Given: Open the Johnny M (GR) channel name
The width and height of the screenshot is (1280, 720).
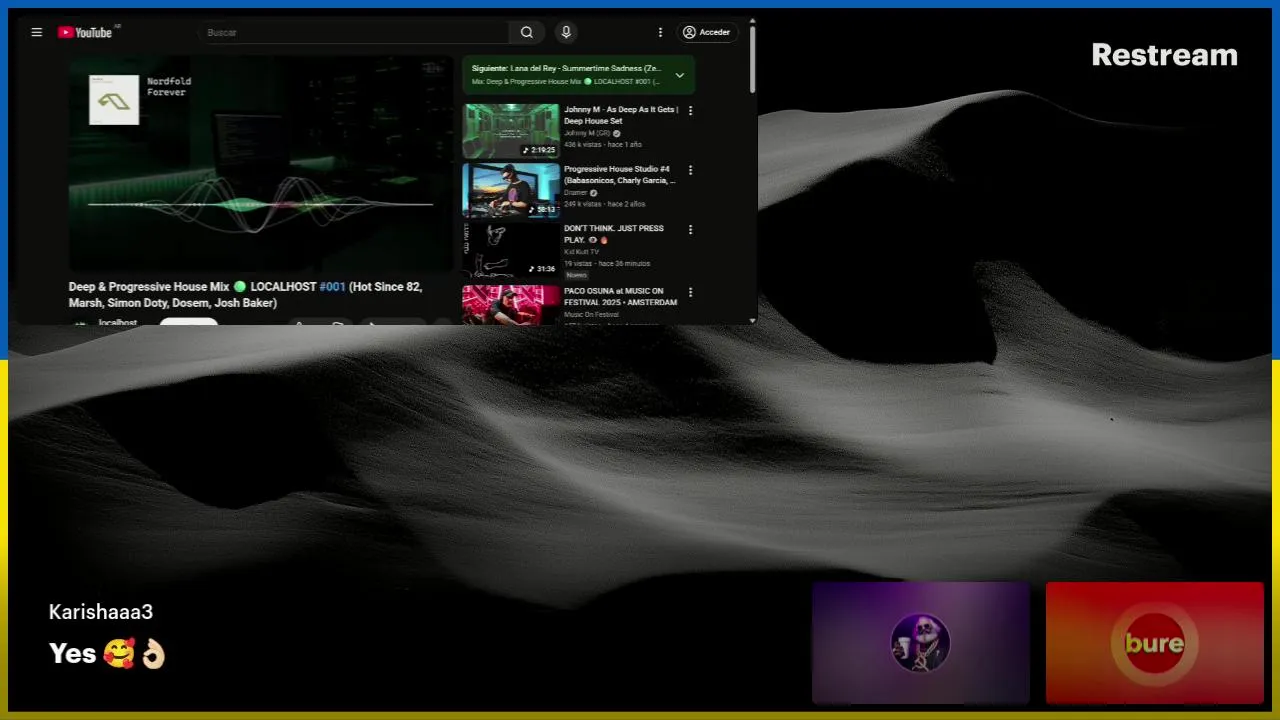Looking at the screenshot, I should tap(587, 133).
